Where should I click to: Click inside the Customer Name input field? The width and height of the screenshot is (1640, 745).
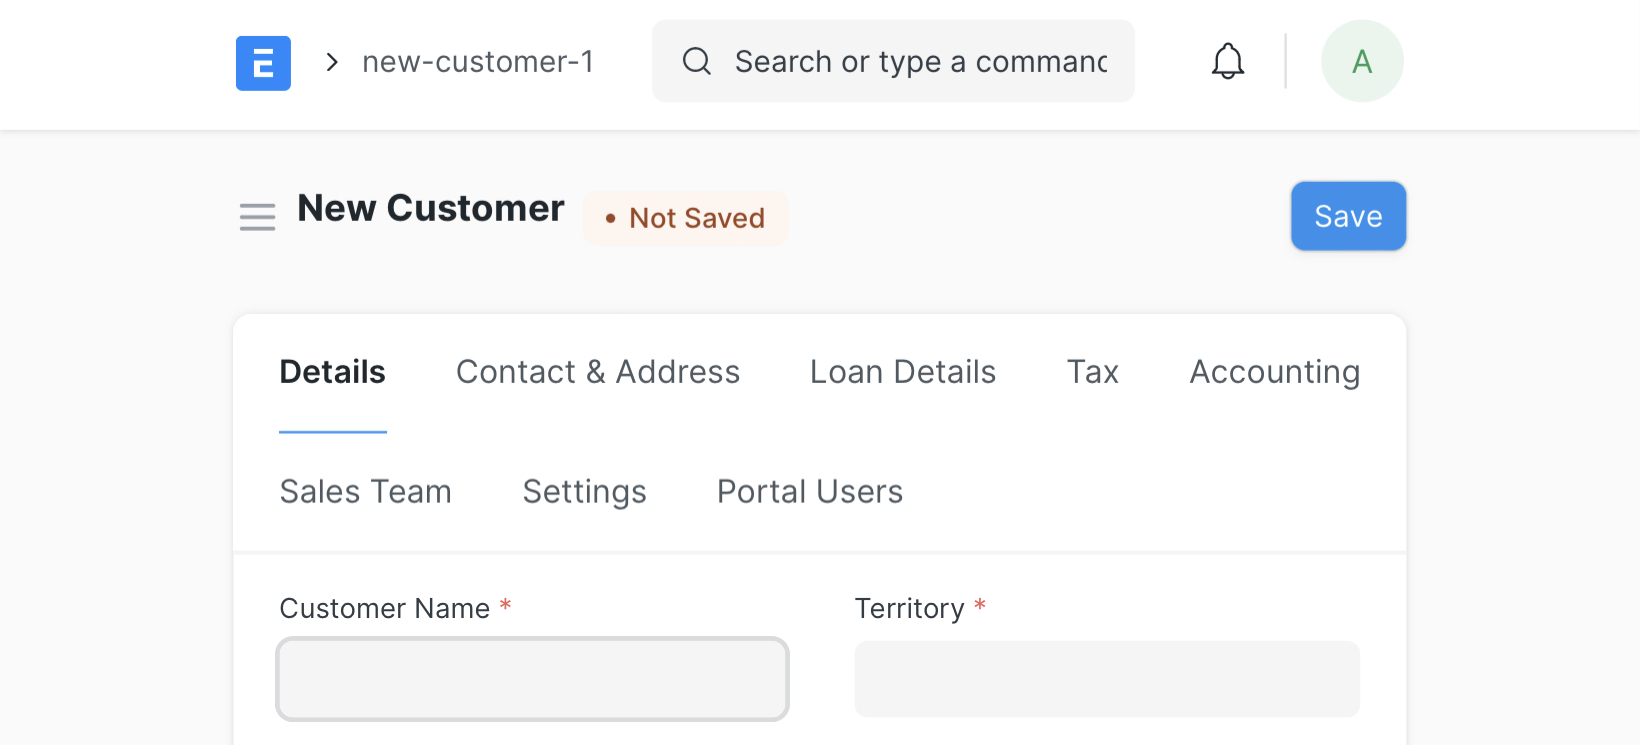532,679
